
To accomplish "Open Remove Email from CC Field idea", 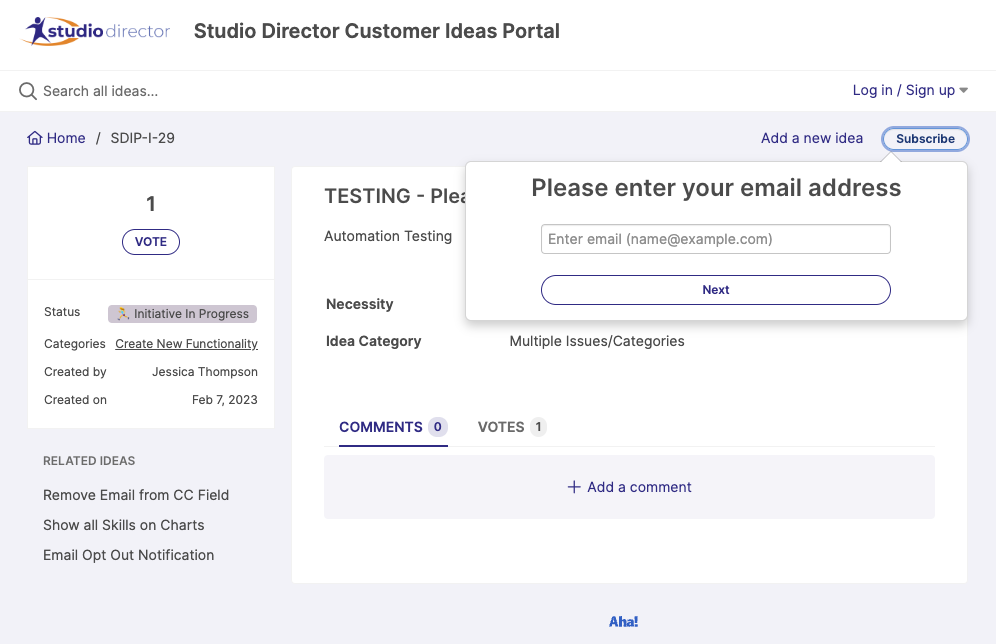I will tap(136, 495).
